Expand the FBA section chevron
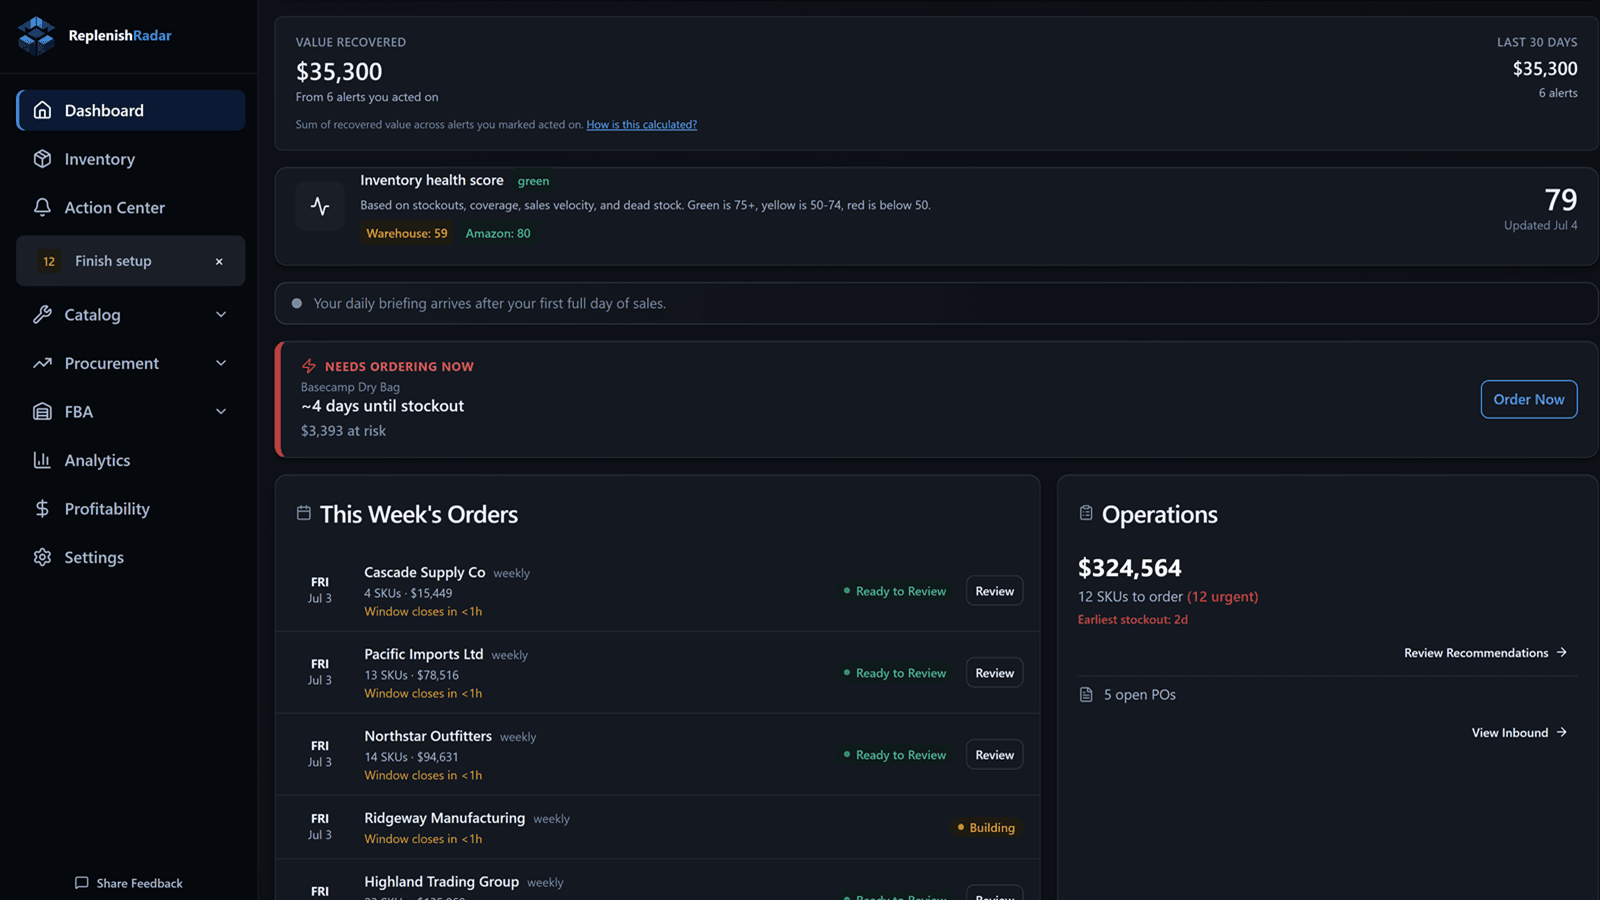Screen dimensions: 1600x900 (221, 411)
